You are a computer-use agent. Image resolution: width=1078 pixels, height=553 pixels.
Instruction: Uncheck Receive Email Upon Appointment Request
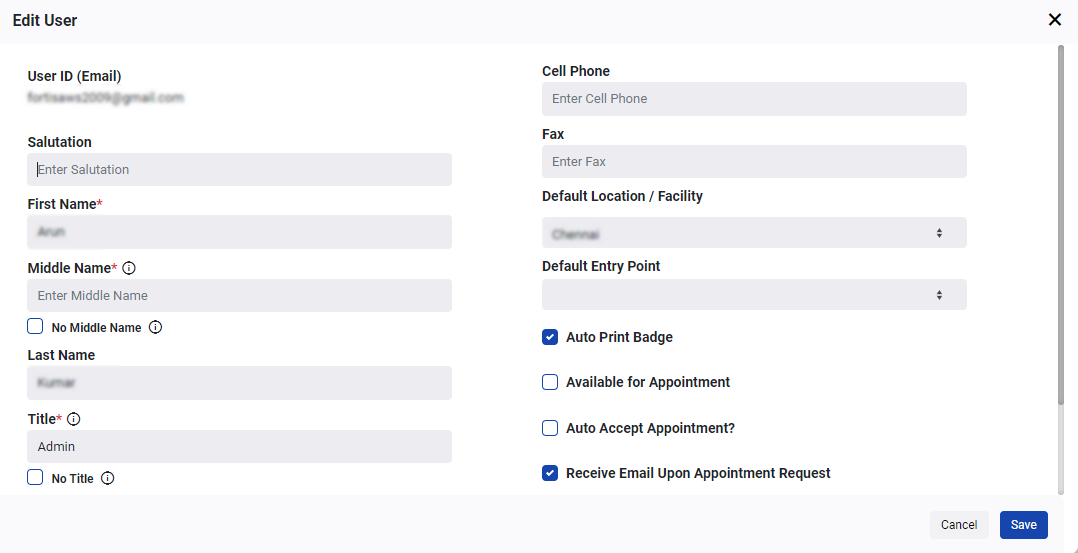(x=550, y=473)
